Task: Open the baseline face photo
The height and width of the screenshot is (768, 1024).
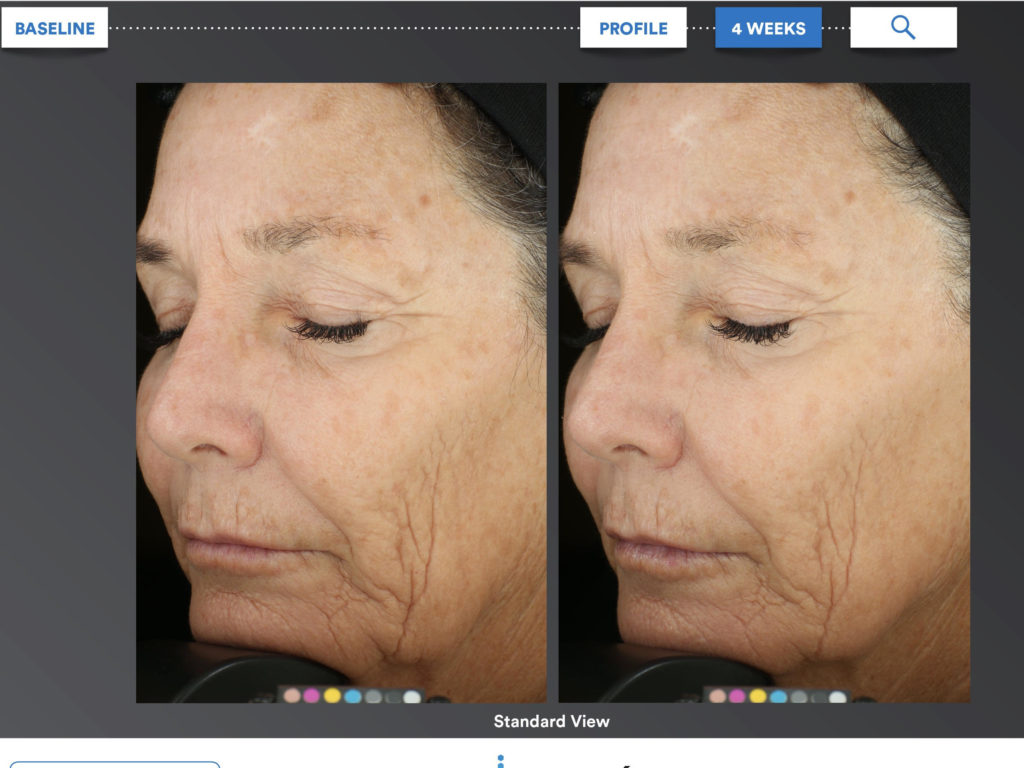Action: pyautogui.click(x=341, y=392)
